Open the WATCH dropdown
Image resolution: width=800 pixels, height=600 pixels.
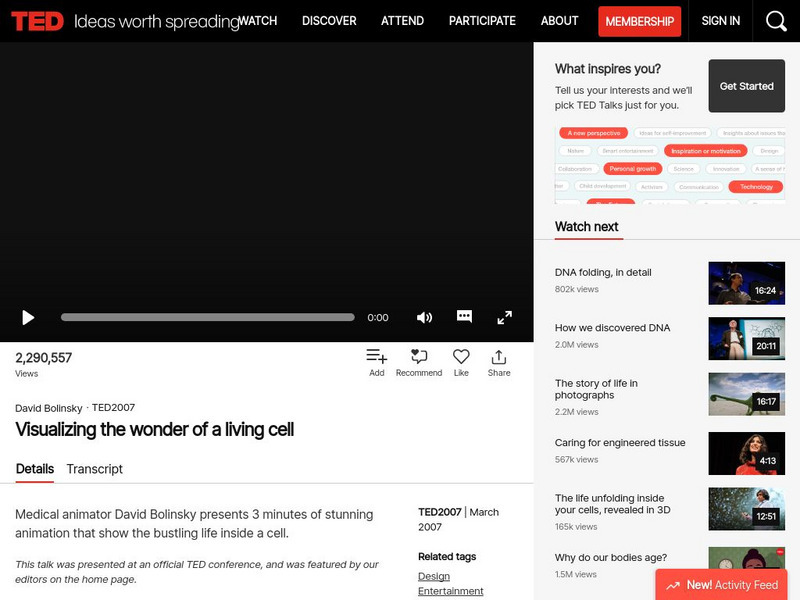259,20
